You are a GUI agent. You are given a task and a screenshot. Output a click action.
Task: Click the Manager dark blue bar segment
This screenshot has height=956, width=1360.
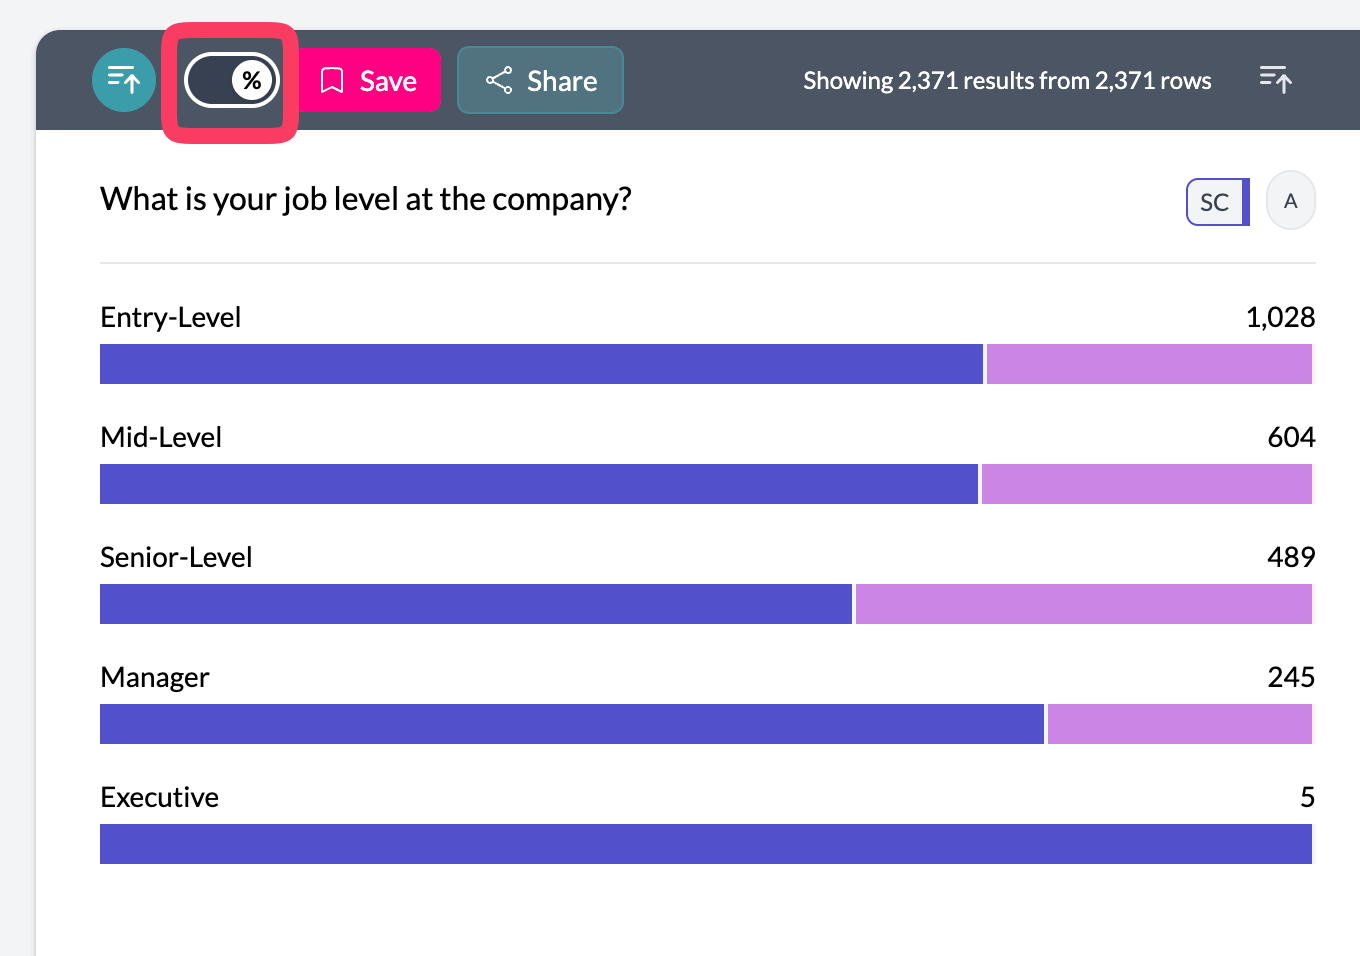[x=571, y=724]
